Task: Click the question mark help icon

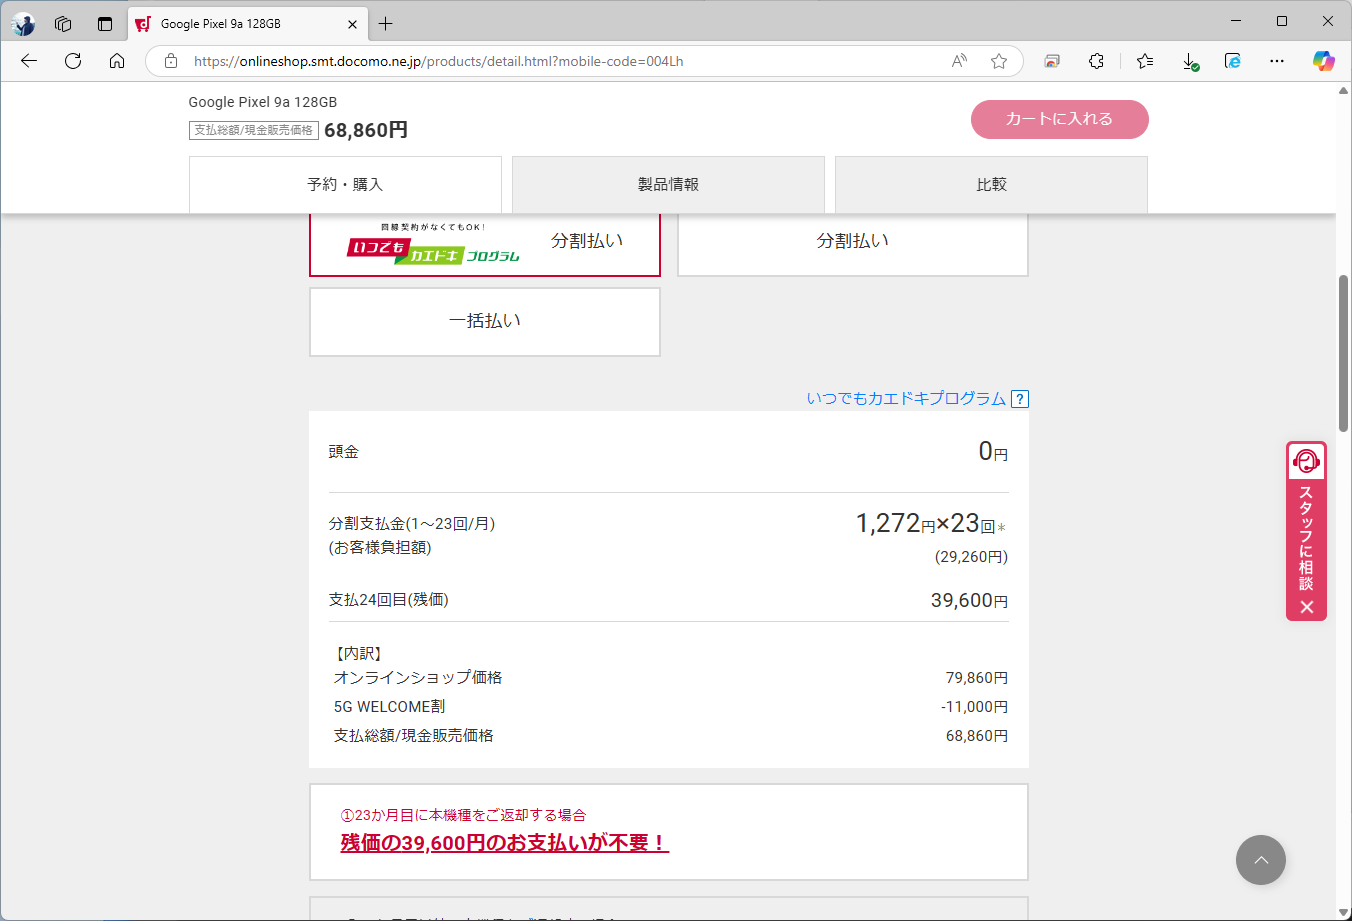Action: click(x=1020, y=399)
